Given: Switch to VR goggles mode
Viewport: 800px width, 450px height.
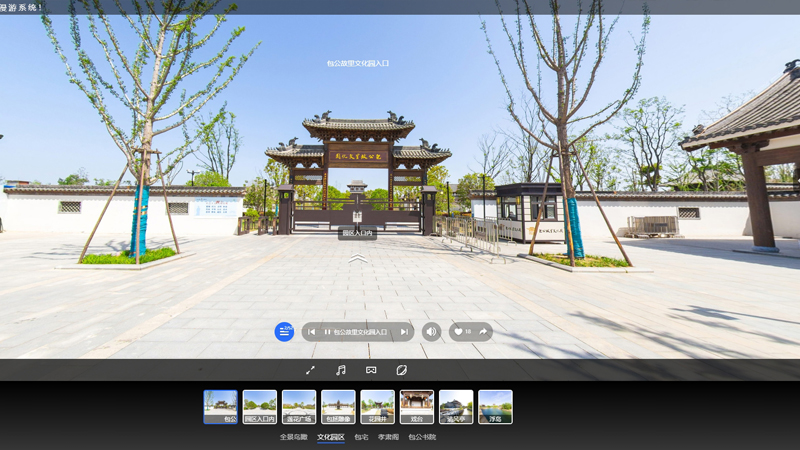Looking at the screenshot, I should (370, 370).
